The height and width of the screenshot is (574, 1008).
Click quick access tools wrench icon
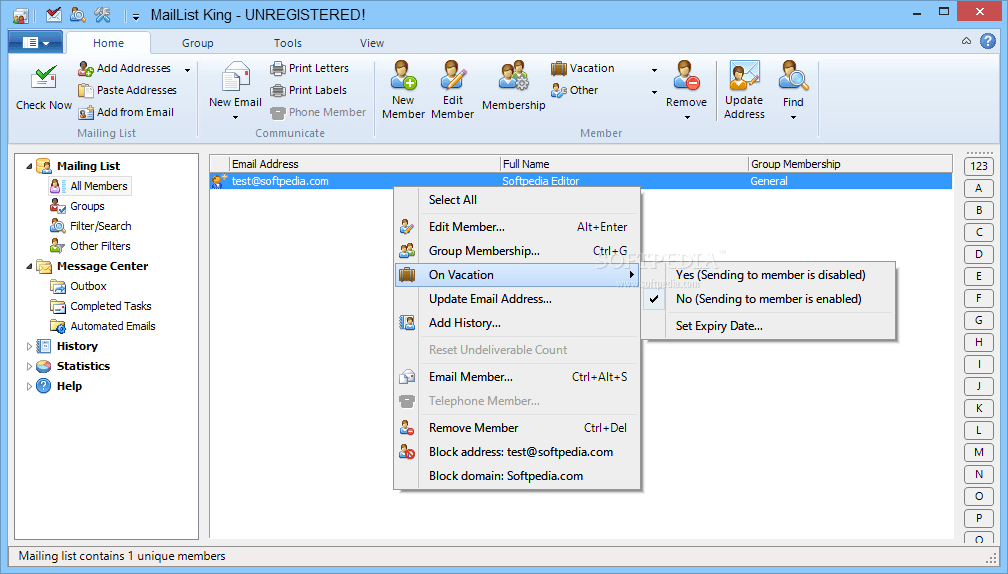click(x=102, y=14)
